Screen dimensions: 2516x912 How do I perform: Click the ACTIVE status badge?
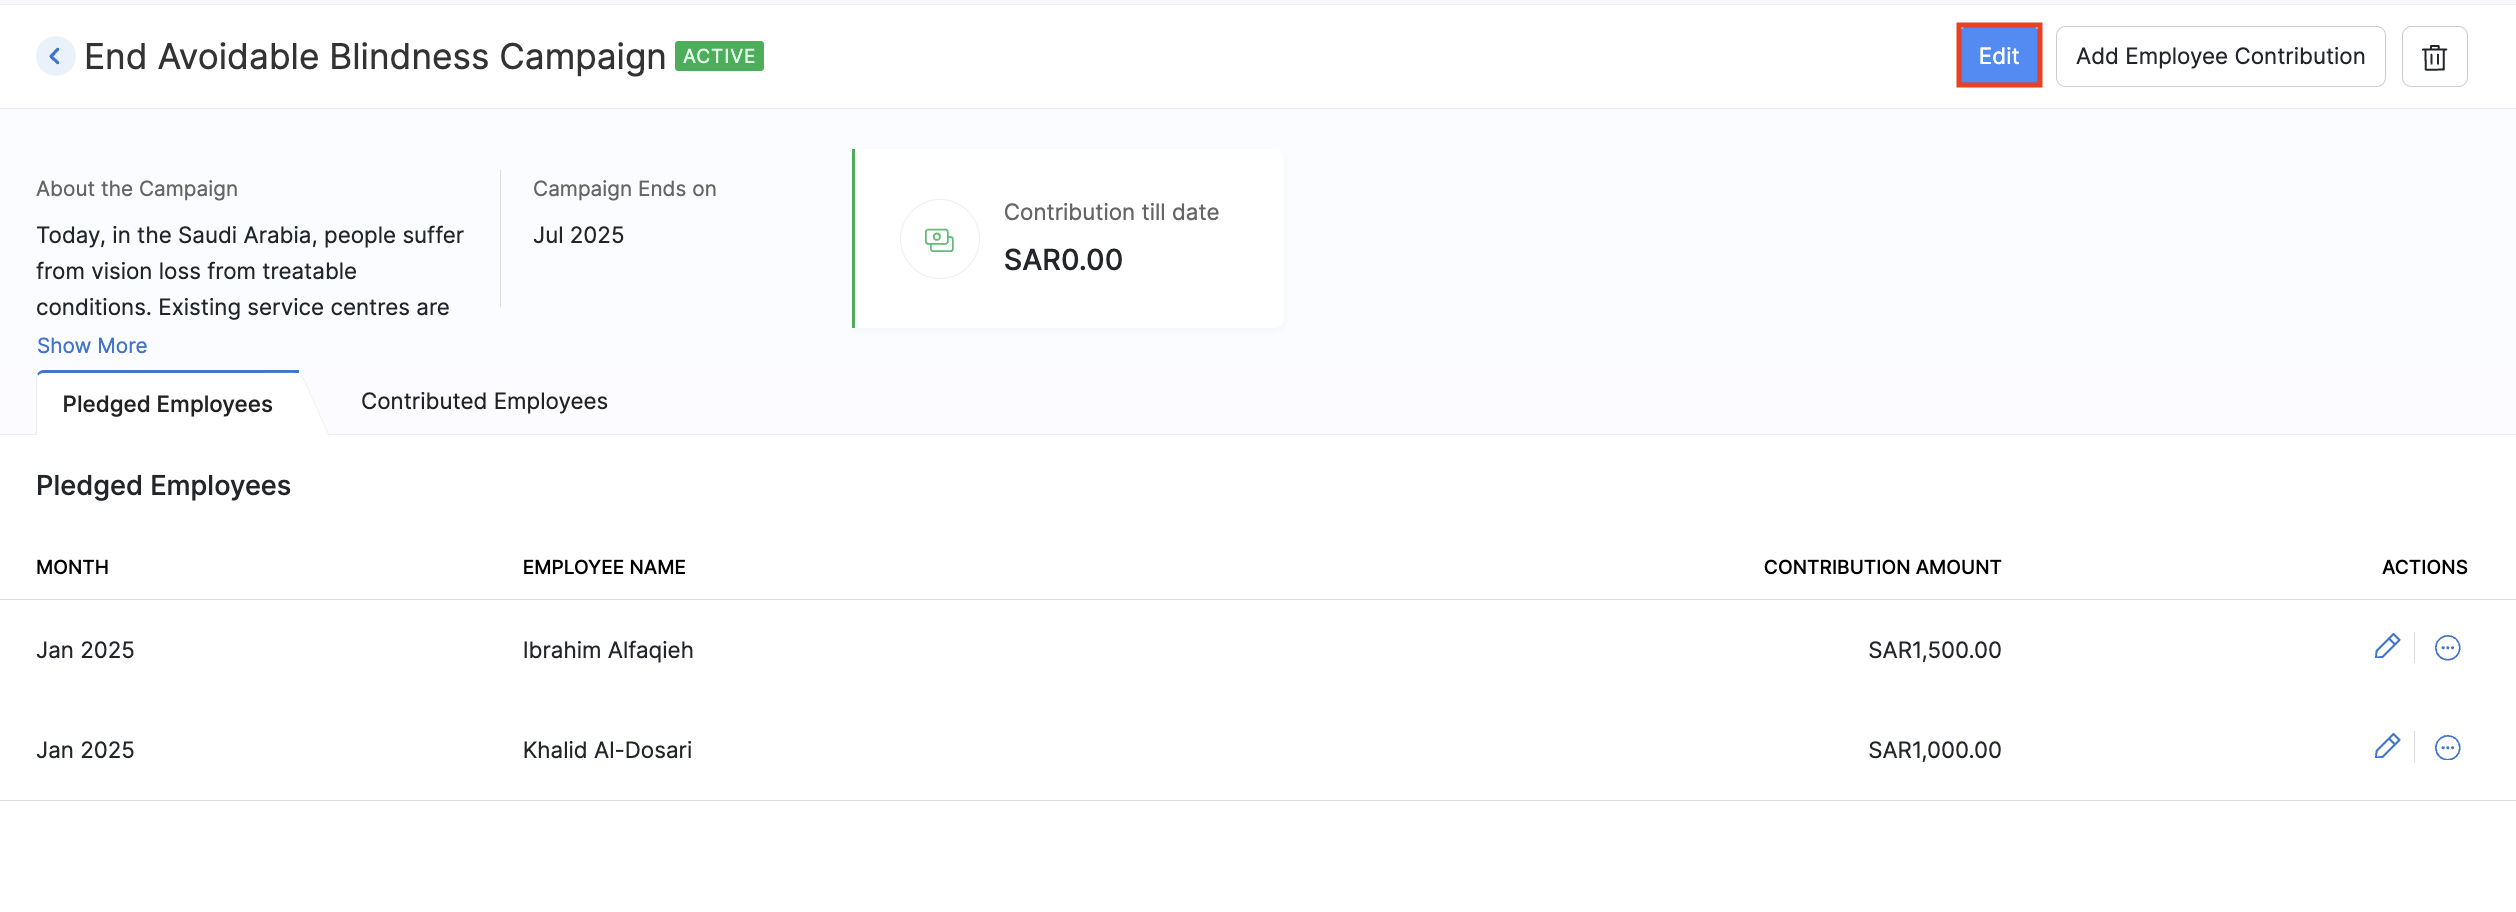pyautogui.click(x=719, y=57)
